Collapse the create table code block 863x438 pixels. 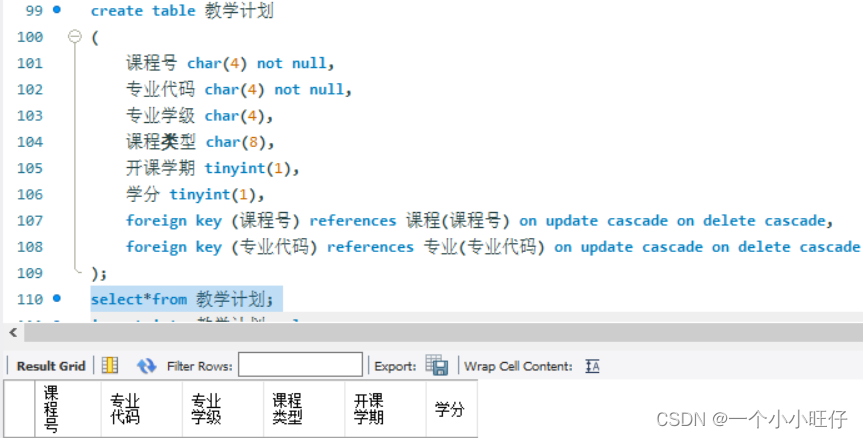tap(75, 37)
